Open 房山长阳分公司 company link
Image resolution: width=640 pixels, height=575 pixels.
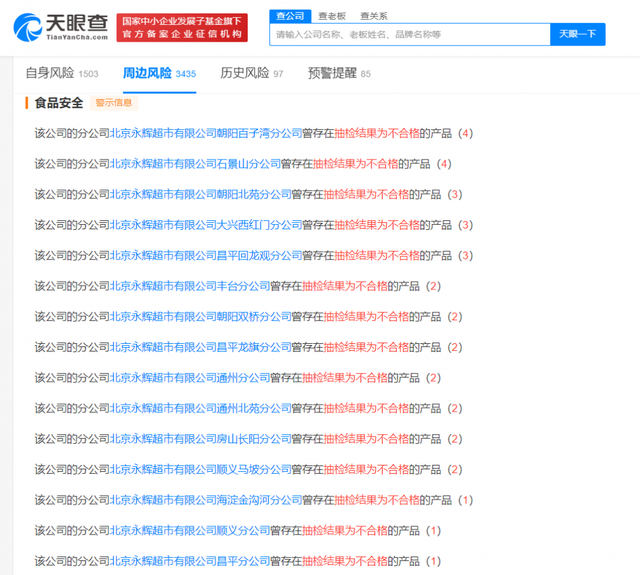tap(201, 439)
